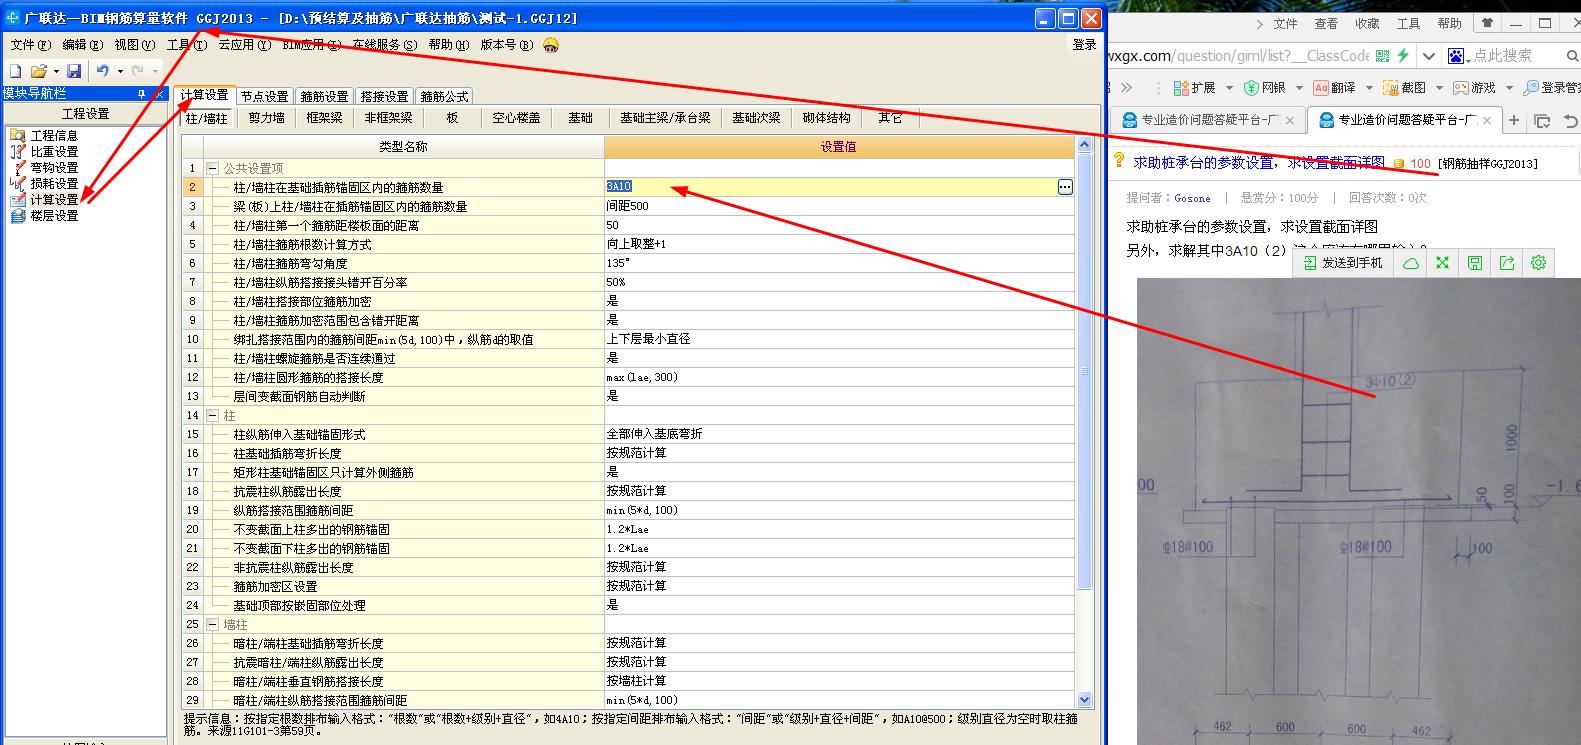Click the cloud save icon on image toolbar
This screenshot has width=1581, height=745.
1410,263
